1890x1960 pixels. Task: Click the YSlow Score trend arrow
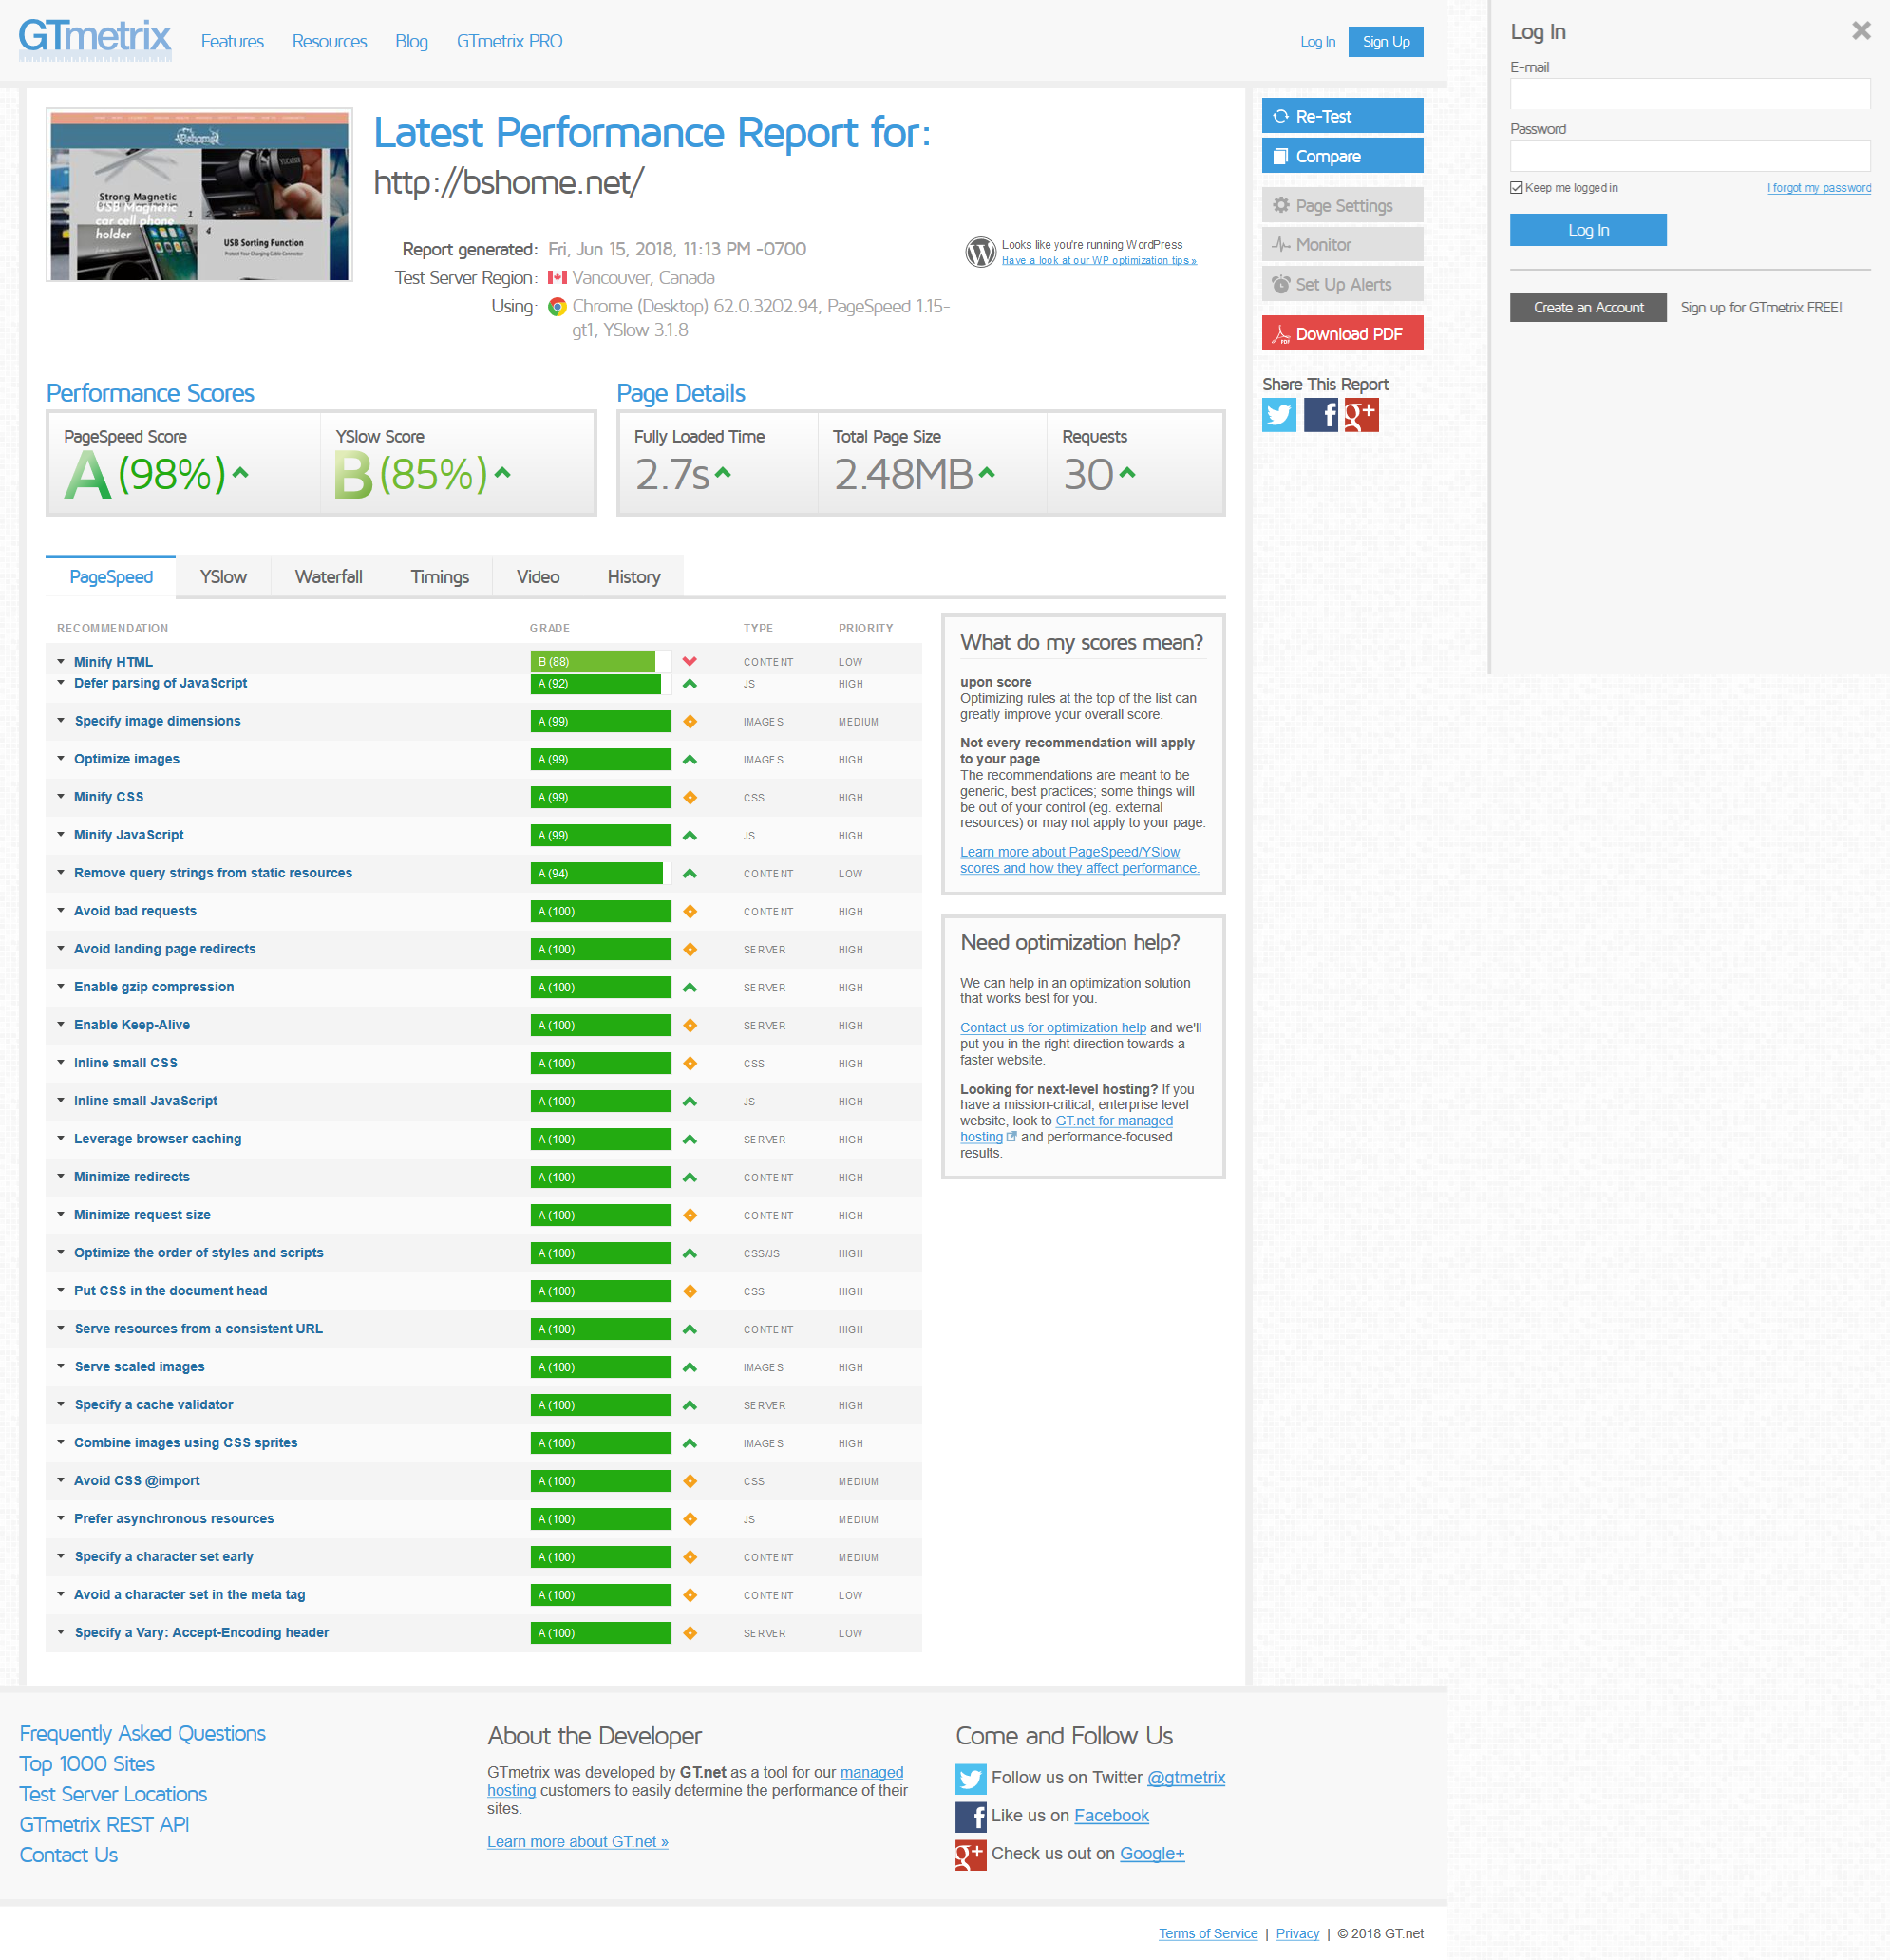point(502,473)
